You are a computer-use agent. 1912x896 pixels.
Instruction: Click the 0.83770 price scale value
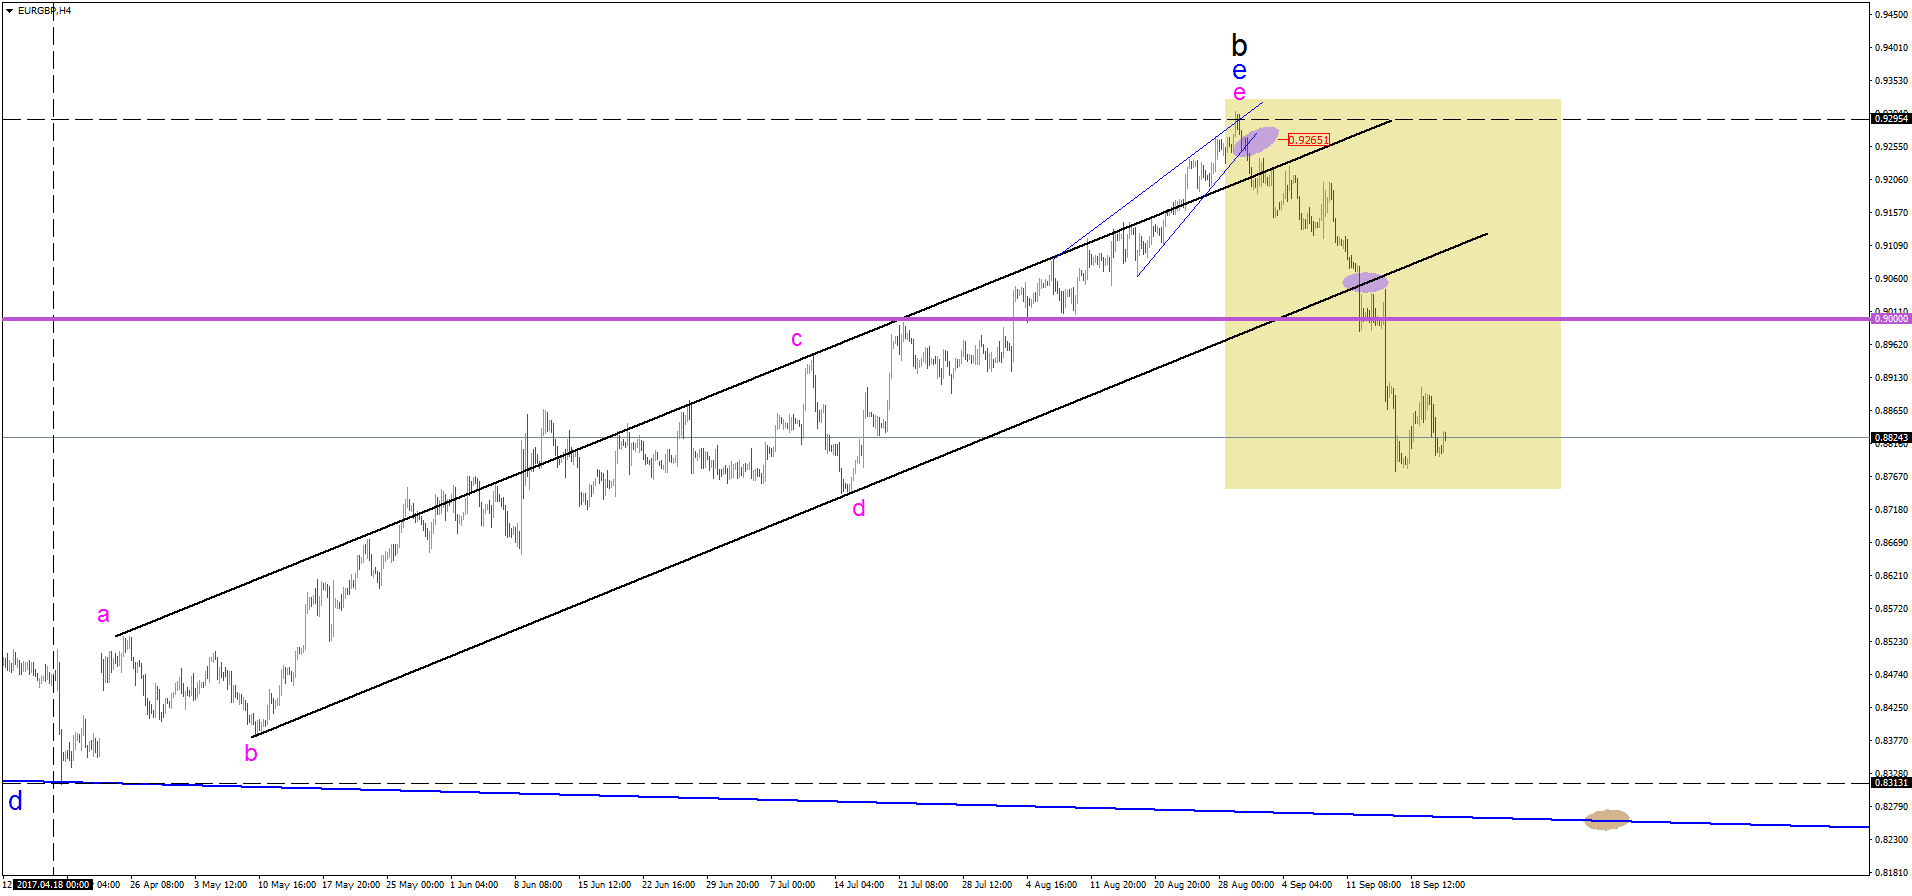(1891, 740)
